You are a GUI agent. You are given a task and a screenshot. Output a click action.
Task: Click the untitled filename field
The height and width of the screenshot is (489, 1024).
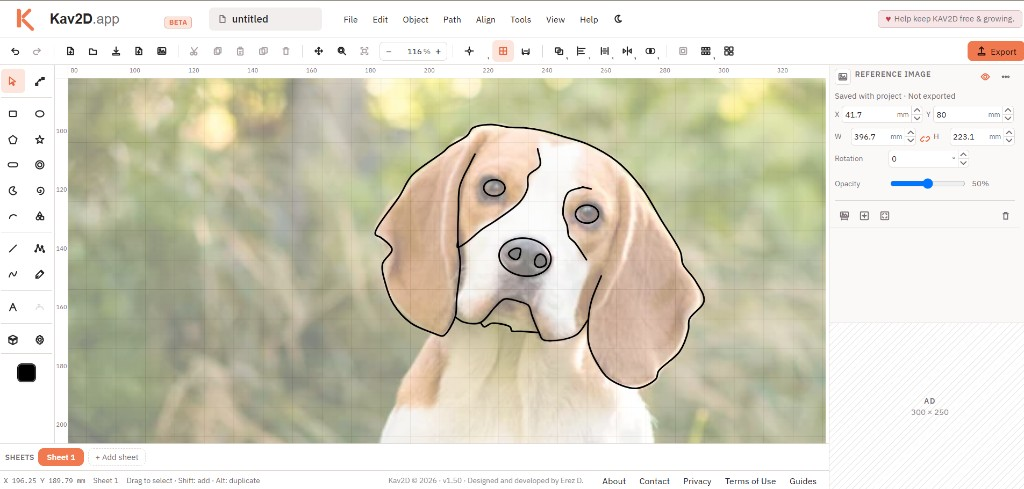(x=265, y=19)
